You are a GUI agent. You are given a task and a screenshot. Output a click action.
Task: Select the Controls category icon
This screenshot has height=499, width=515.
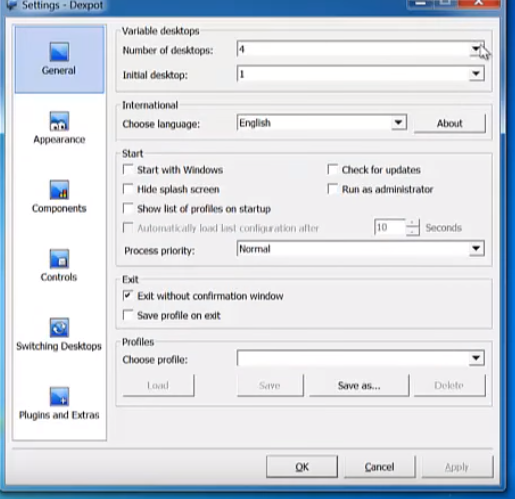coord(59,259)
